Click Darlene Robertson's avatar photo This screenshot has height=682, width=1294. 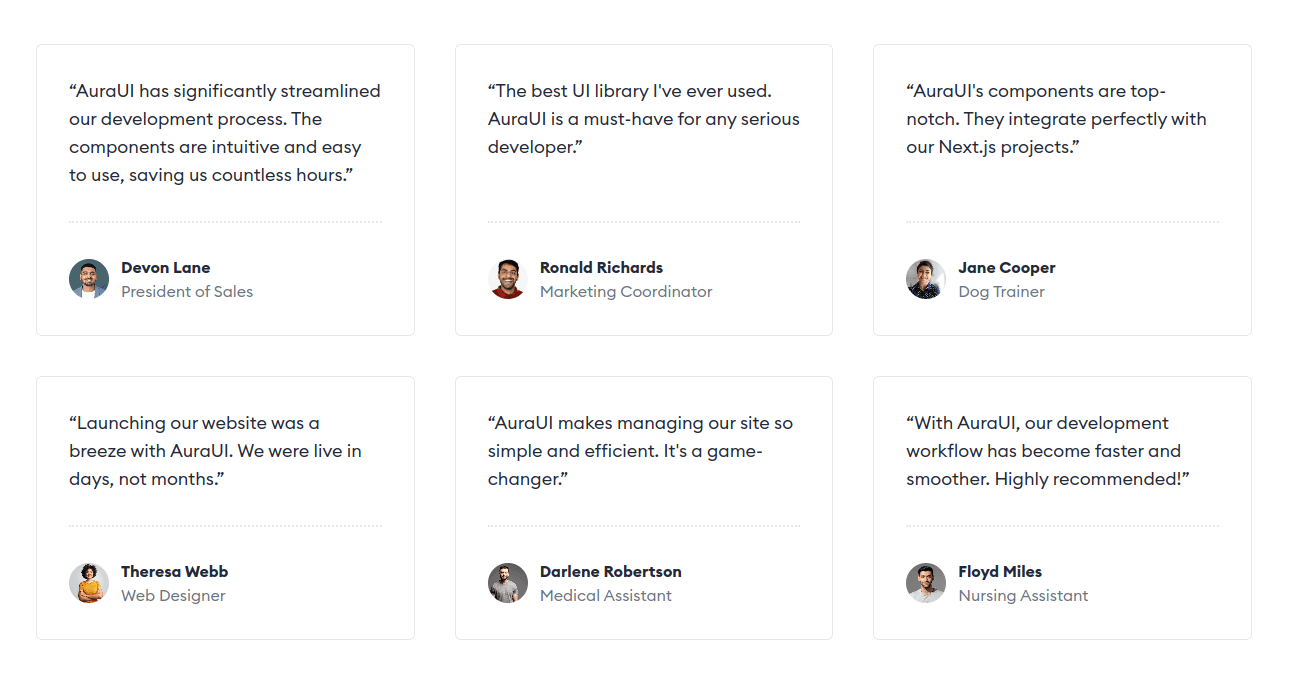click(x=508, y=583)
